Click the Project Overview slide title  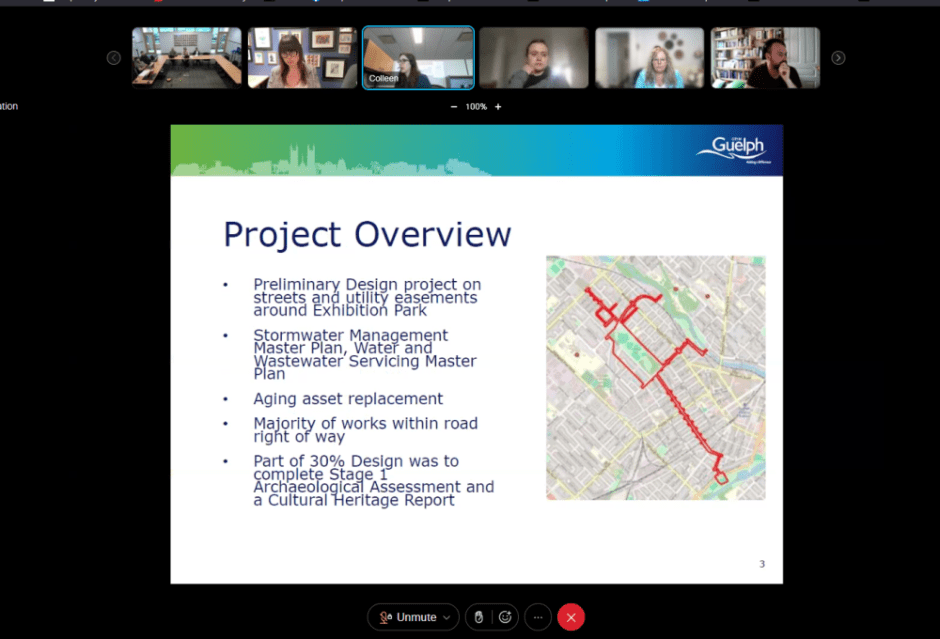coord(367,234)
